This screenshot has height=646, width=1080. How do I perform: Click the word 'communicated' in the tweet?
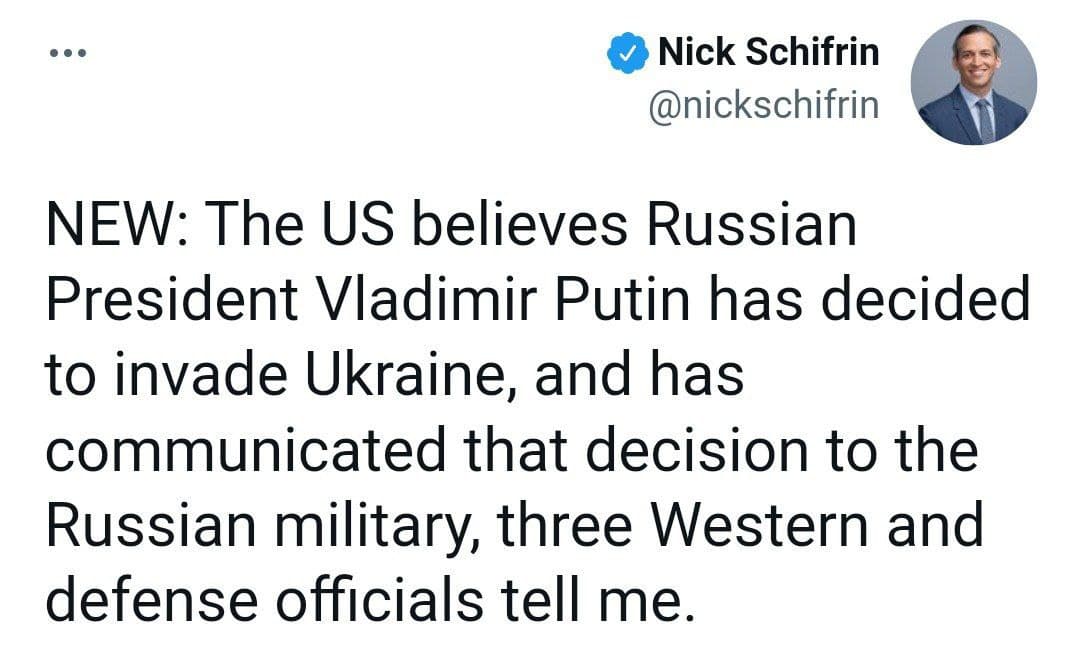(246, 450)
